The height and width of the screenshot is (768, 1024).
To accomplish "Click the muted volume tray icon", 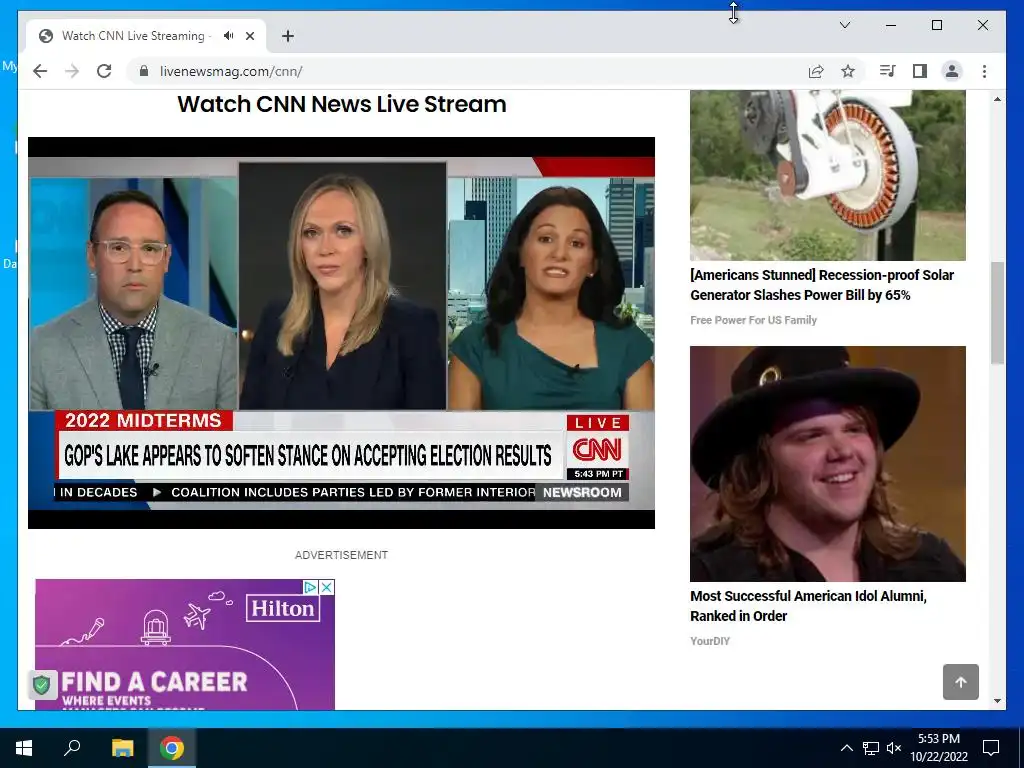I will click(894, 748).
